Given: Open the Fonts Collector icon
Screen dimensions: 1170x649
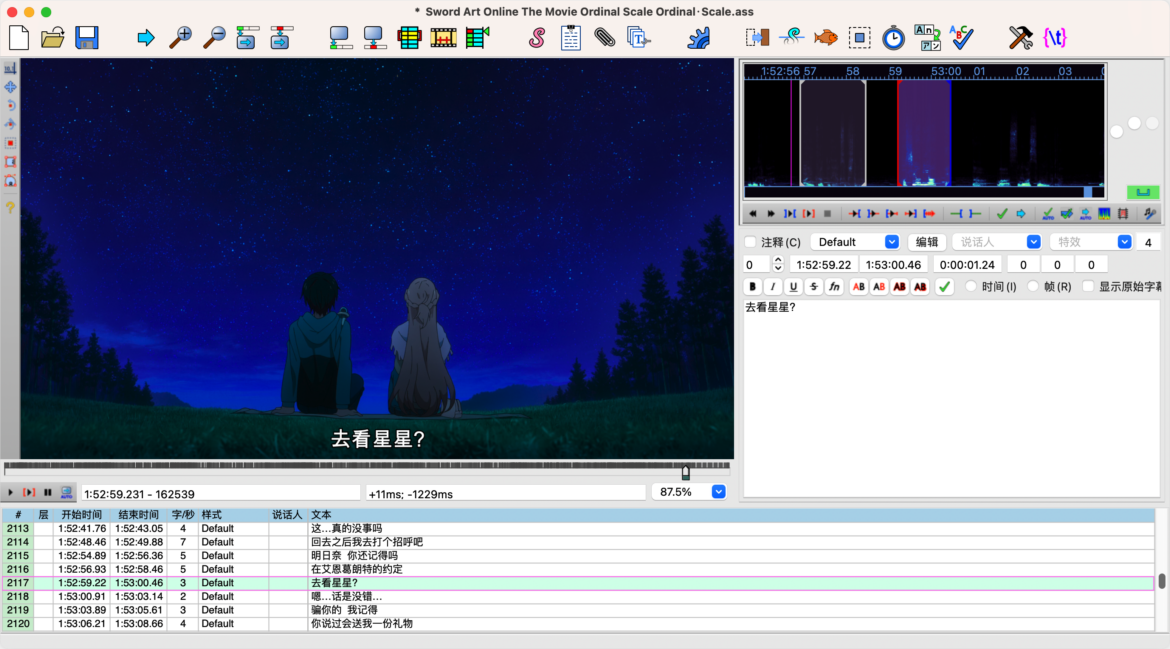Looking at the screenshot, I should point(639,37).
